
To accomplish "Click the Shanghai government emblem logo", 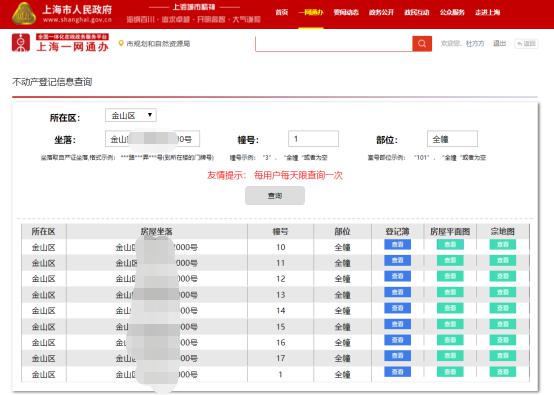I will [x=24, y=14].
